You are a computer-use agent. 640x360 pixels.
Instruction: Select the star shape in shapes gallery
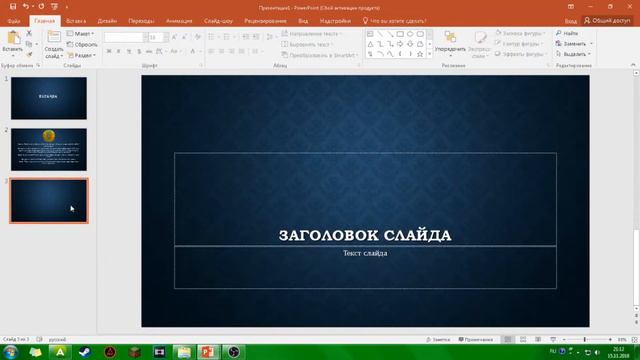420,54
